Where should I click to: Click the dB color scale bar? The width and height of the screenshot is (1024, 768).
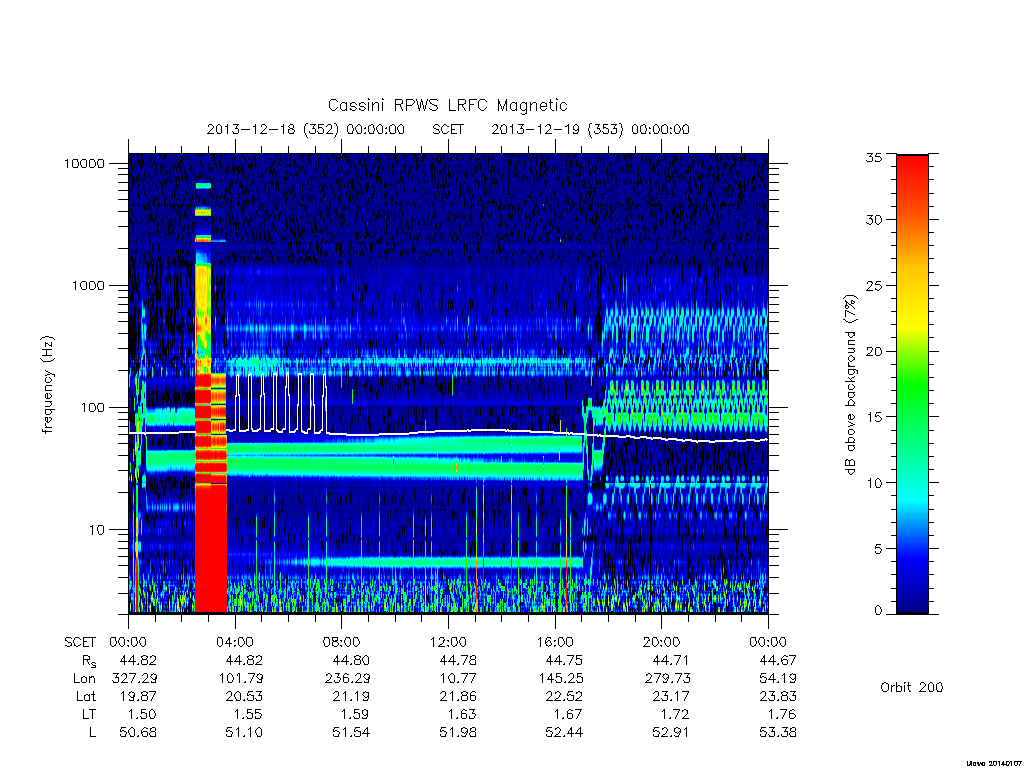(x=912, y=384)
